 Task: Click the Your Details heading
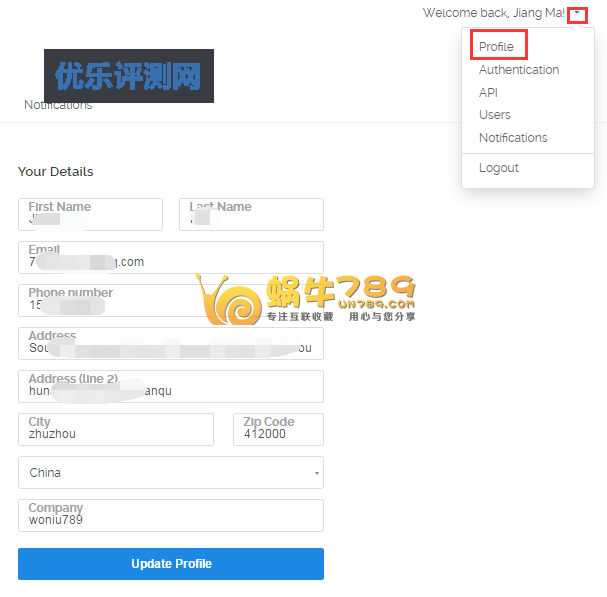[x=56, y=172]
